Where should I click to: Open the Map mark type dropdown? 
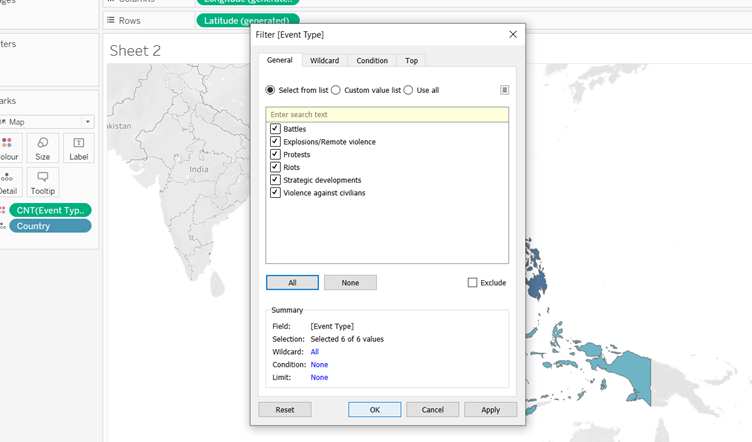pos(47,122)
